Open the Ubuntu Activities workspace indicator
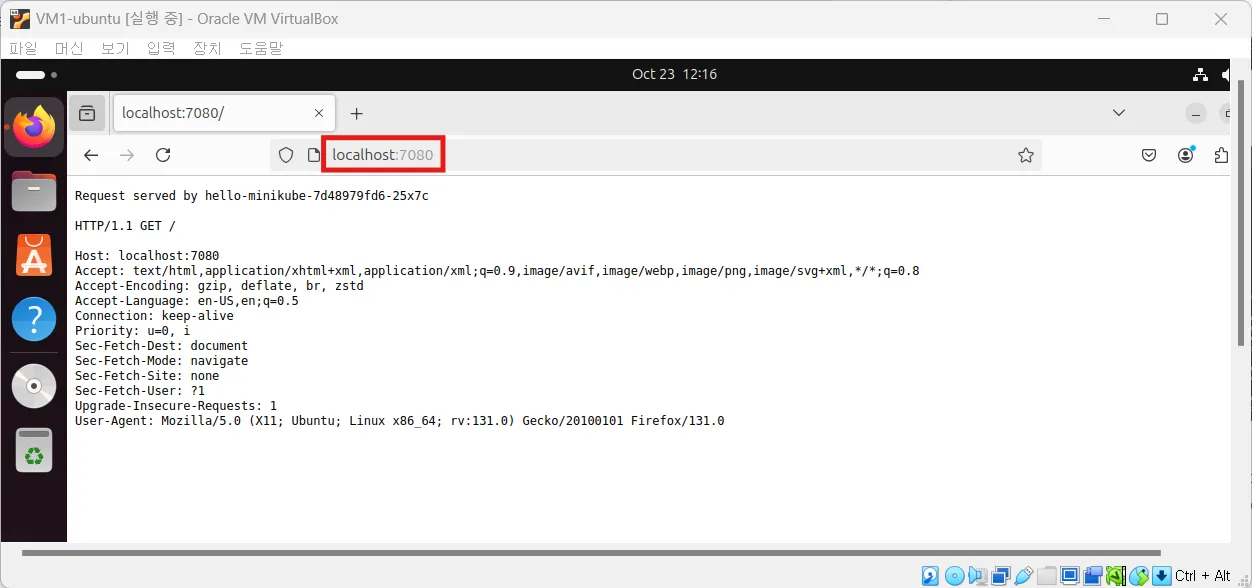This screenshot has width=1252, height=588. tap(36, 75)
